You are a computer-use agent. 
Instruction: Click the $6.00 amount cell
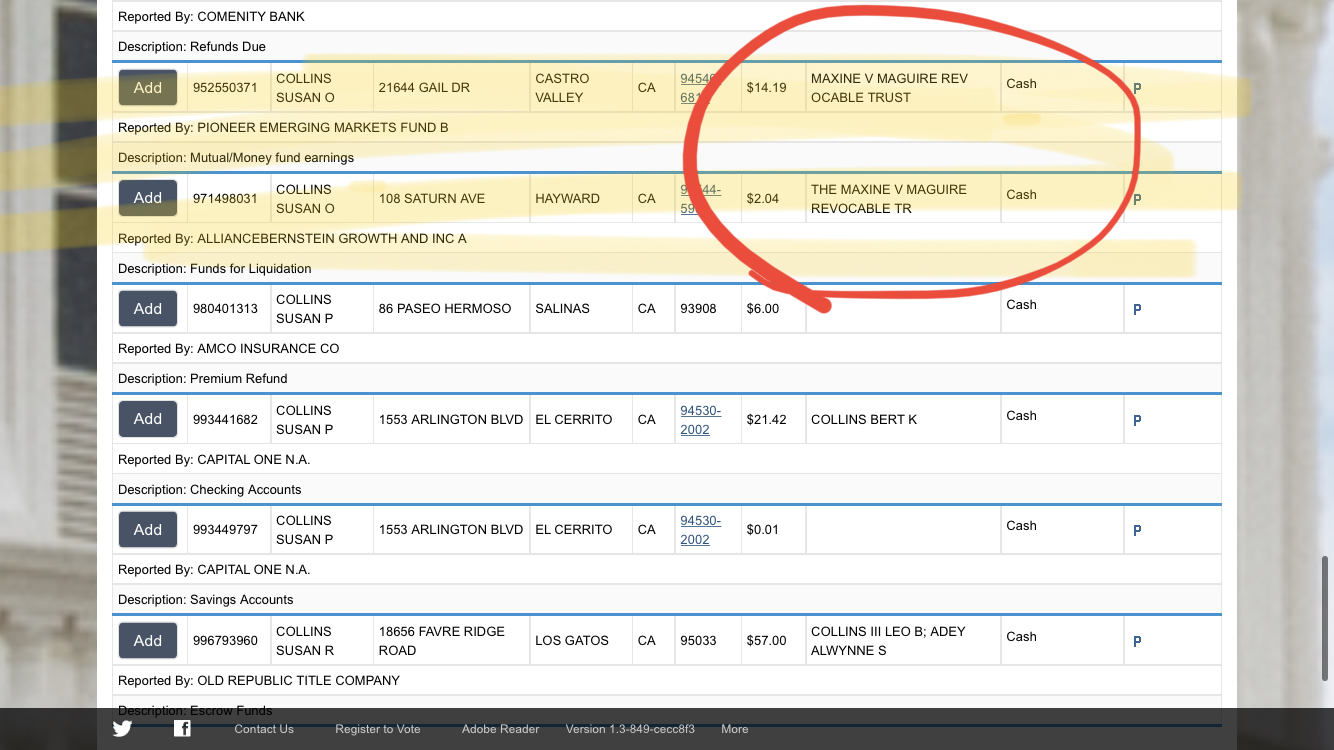click(x=774, y=309)
